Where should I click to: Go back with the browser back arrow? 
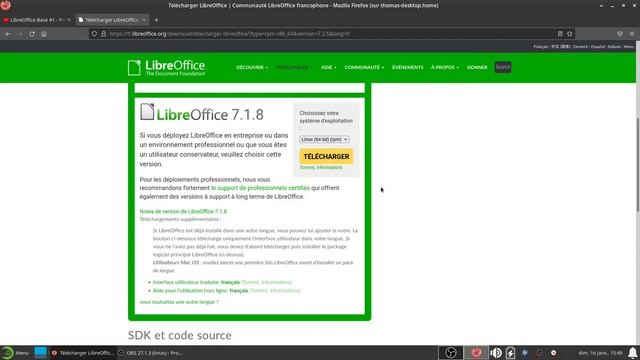8,34
